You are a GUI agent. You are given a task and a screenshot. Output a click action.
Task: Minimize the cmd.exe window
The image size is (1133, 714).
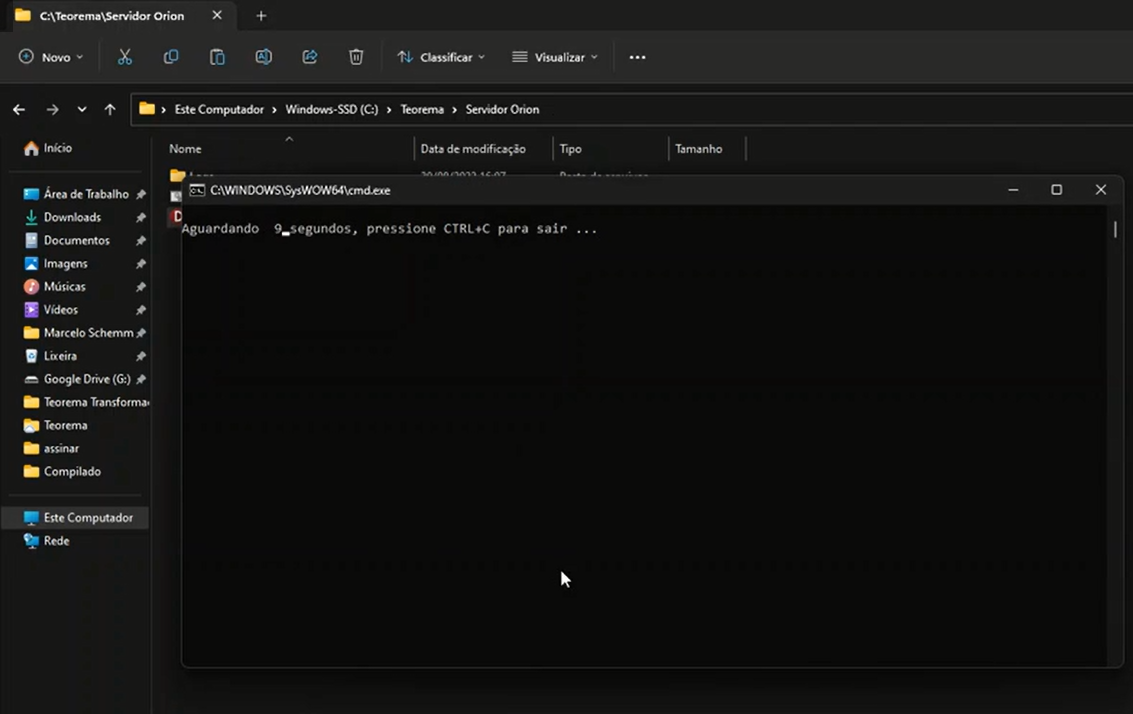(x=1013, y=190)
